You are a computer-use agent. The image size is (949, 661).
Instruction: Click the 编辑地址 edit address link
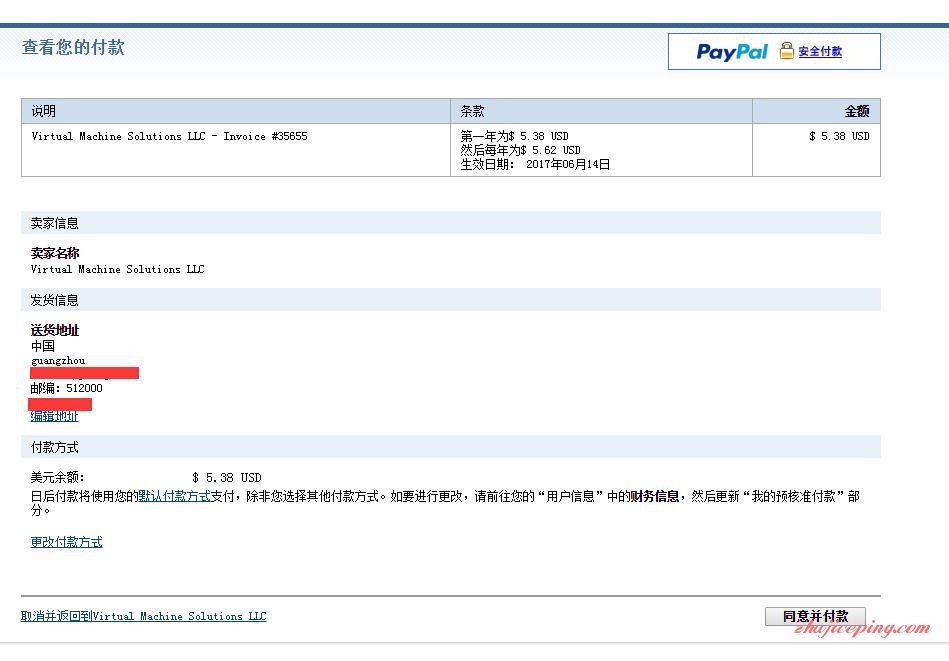point(54,416)
